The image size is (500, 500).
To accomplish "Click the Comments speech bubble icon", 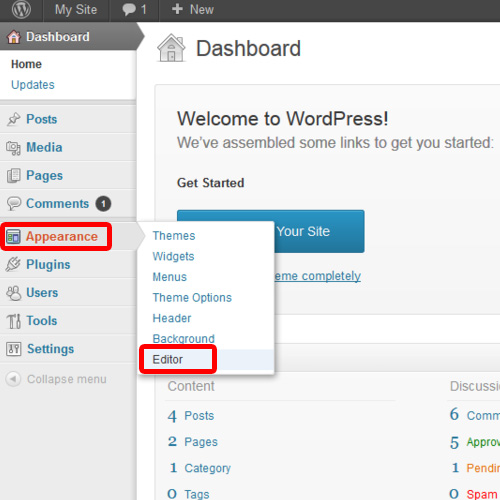I will [14, 203].
